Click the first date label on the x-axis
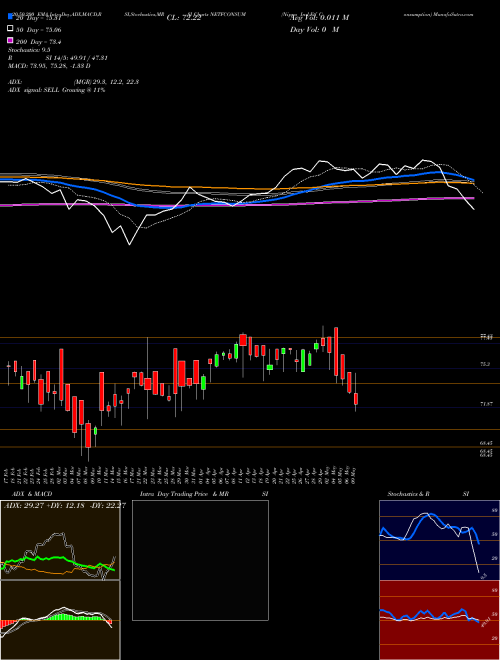Screen dimensions: 500x660 8,476
